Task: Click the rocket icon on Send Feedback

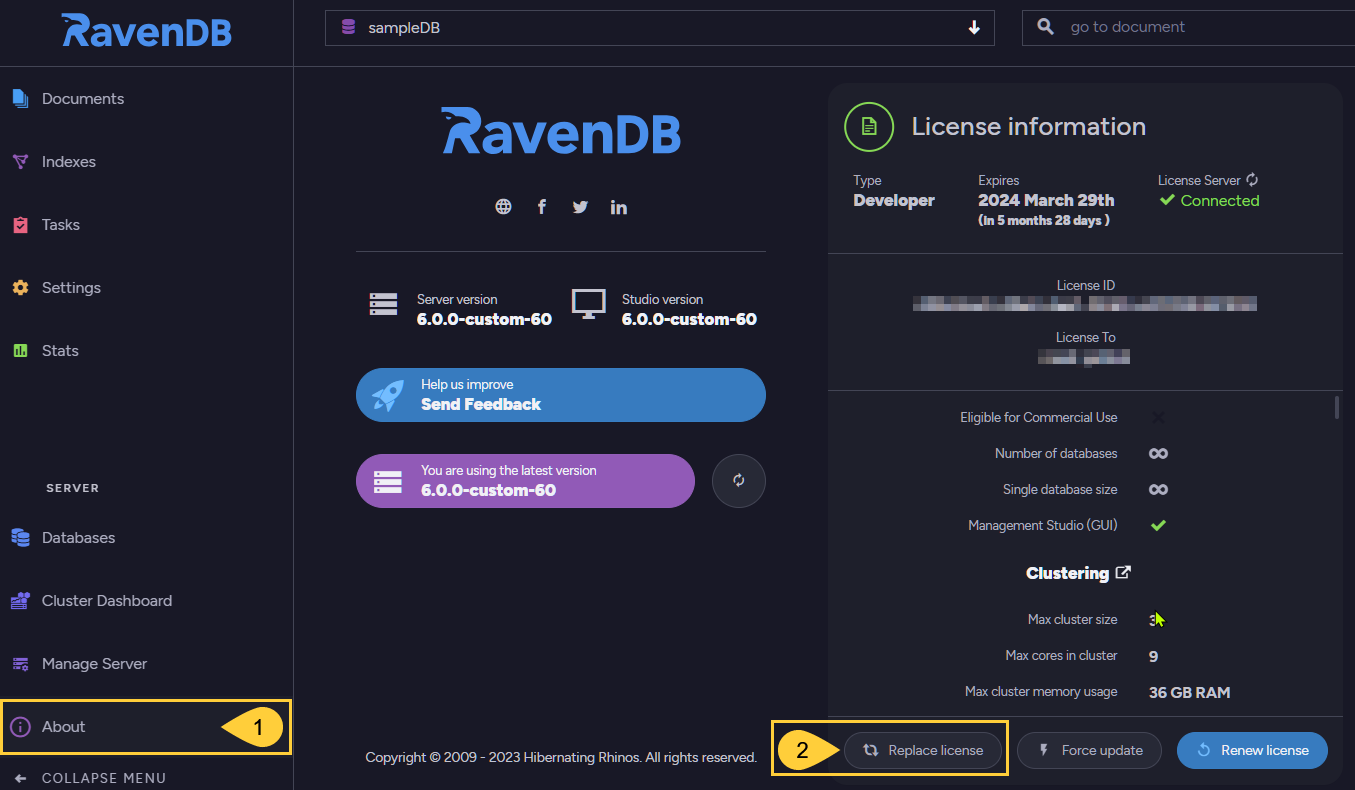Action: pyautogui.click(x=388, y=395)
